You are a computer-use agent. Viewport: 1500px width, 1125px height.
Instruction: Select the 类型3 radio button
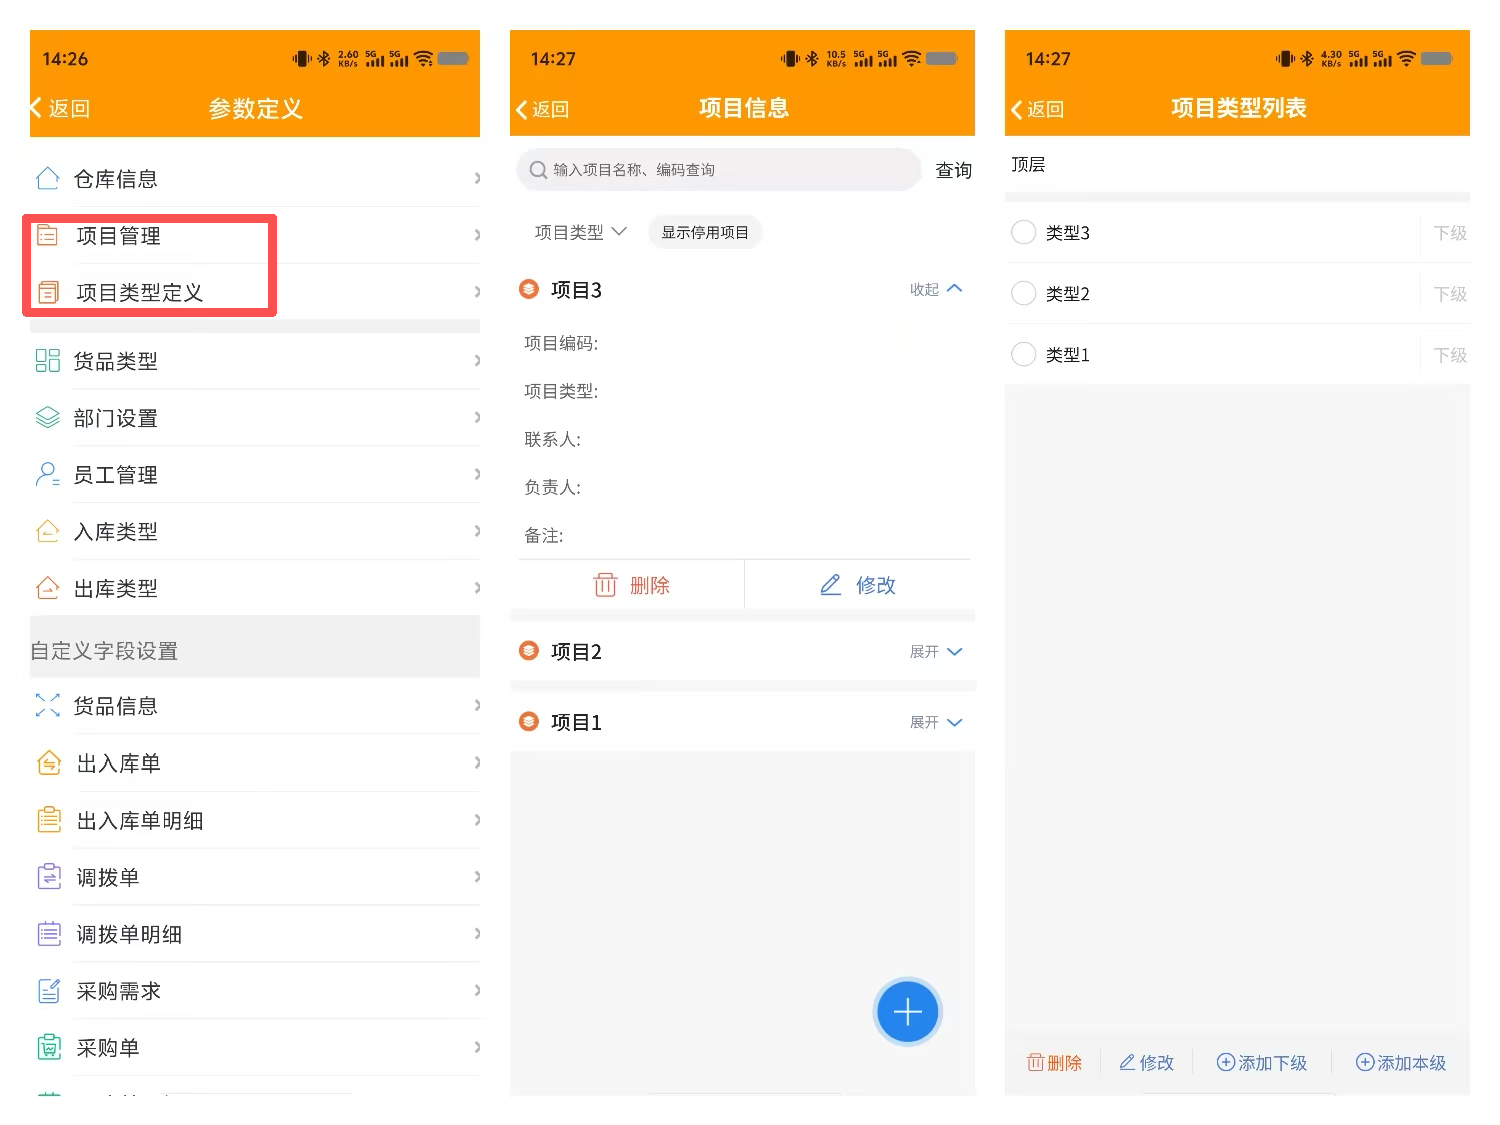pyautogui.click(x=1023, y=232)
